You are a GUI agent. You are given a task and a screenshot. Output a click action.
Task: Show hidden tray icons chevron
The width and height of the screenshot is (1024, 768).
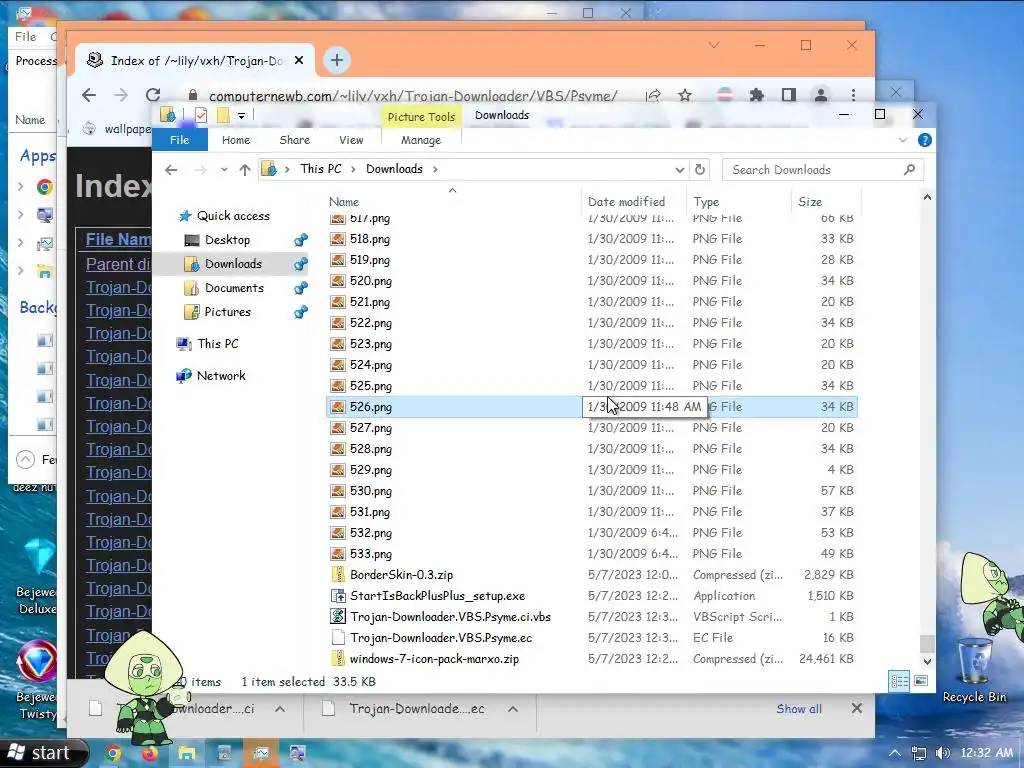tap(895, 754)
